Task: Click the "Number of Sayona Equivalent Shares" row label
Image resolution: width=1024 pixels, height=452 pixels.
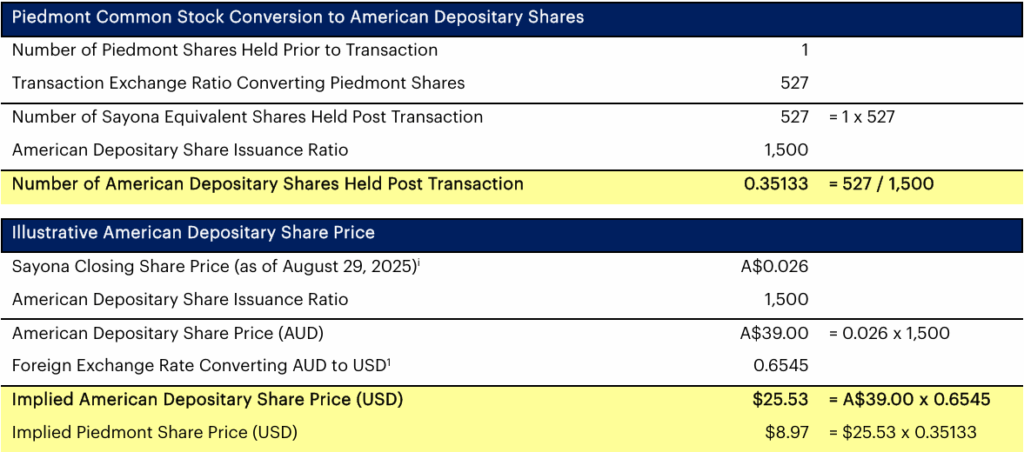Action: pos(247,117)
